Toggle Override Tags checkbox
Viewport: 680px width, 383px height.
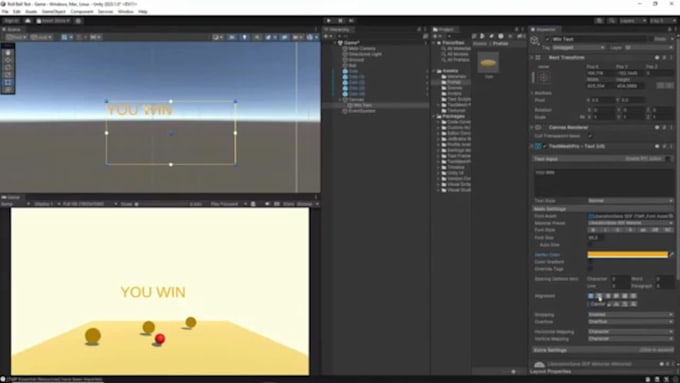coord(590,269)
